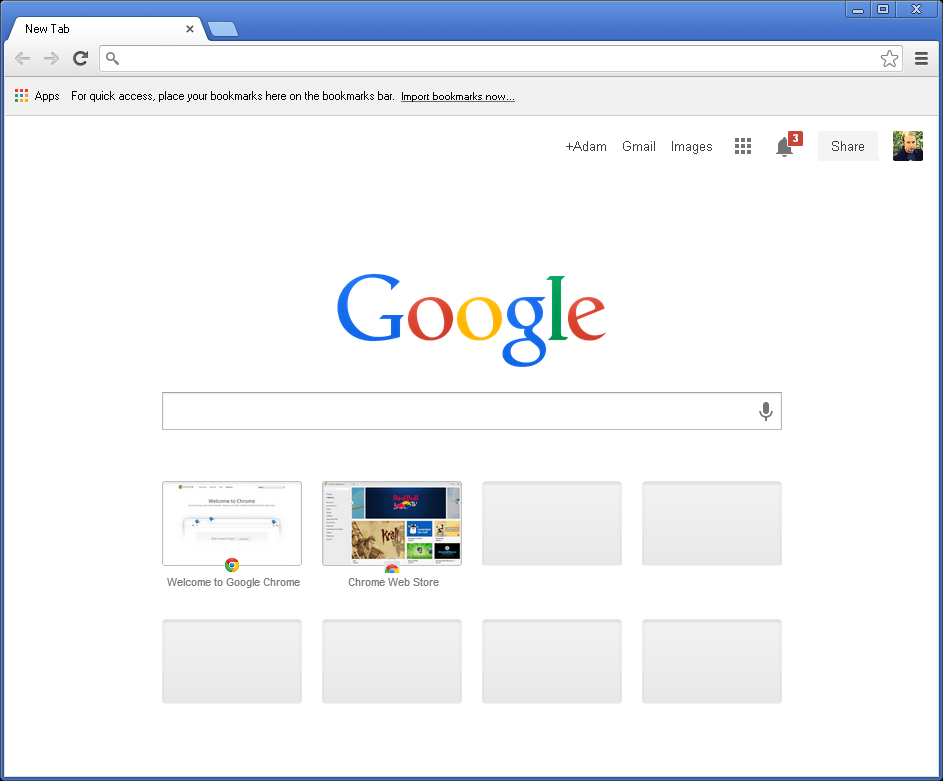This screenshot has width=943, height=781.
Task: Open the +Adam profile link
Action: 586,147
